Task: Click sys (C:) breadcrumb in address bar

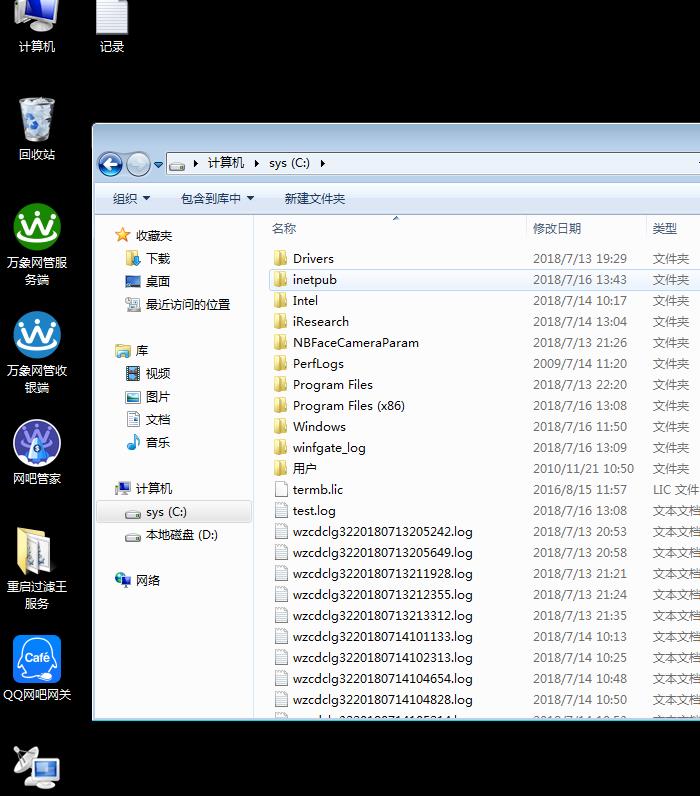Action: (289, 163)
